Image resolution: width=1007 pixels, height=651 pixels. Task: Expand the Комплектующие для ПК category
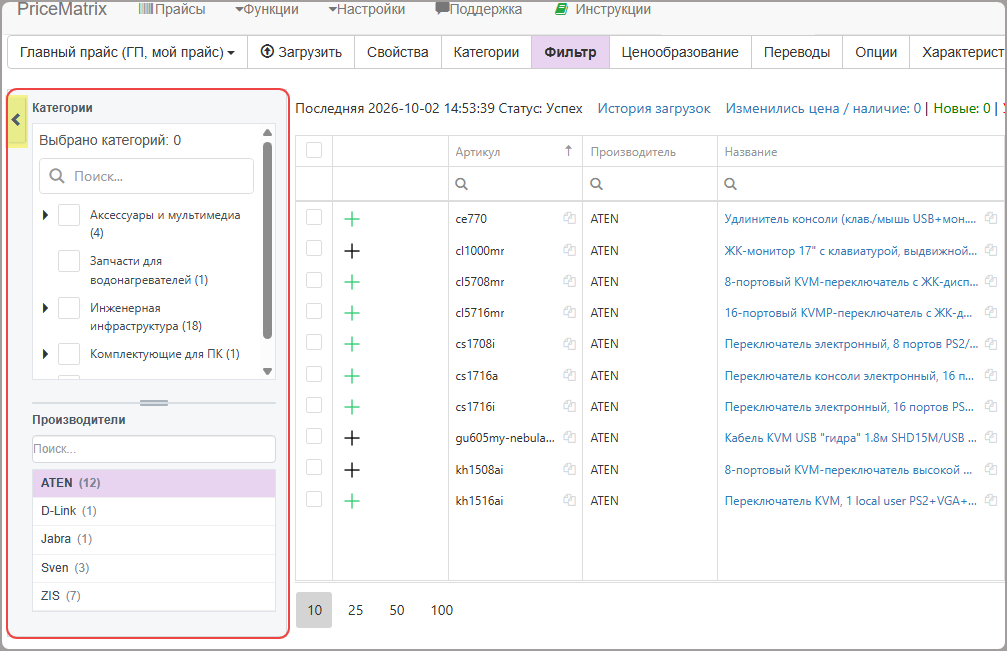[x=45, y=354]
